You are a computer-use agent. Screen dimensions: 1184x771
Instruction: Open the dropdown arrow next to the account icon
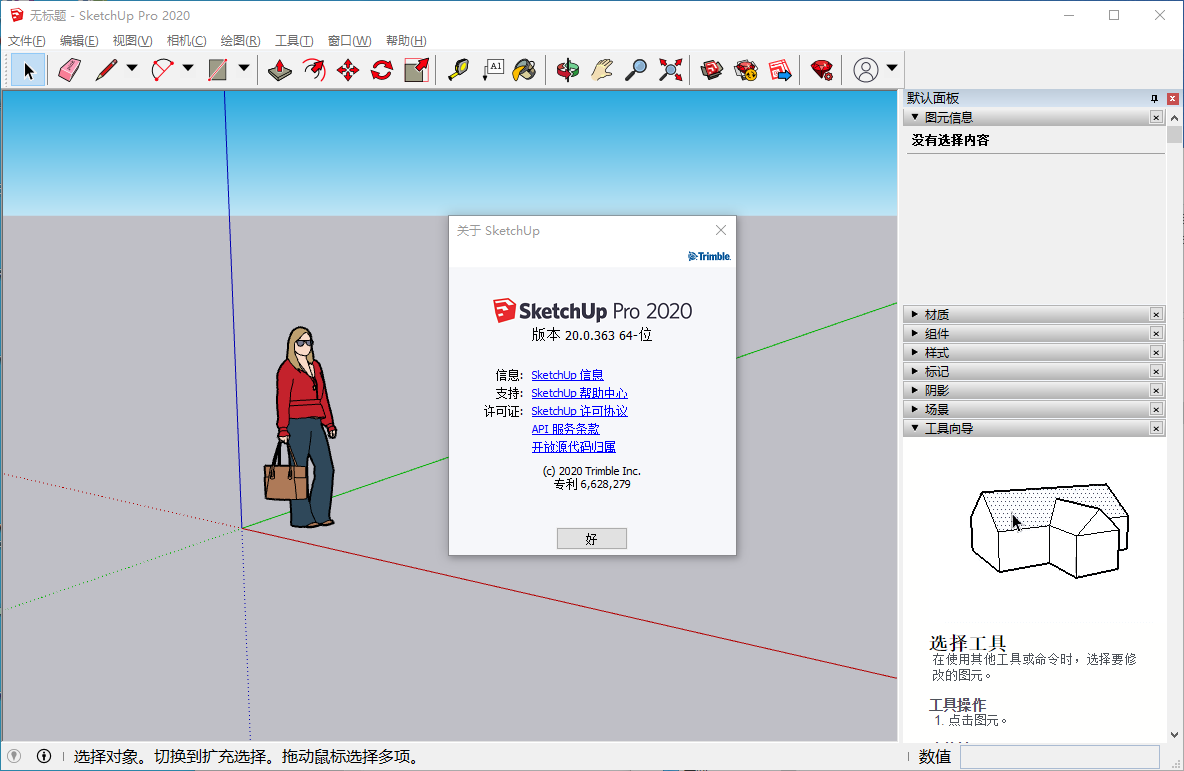tap(891, 69)
